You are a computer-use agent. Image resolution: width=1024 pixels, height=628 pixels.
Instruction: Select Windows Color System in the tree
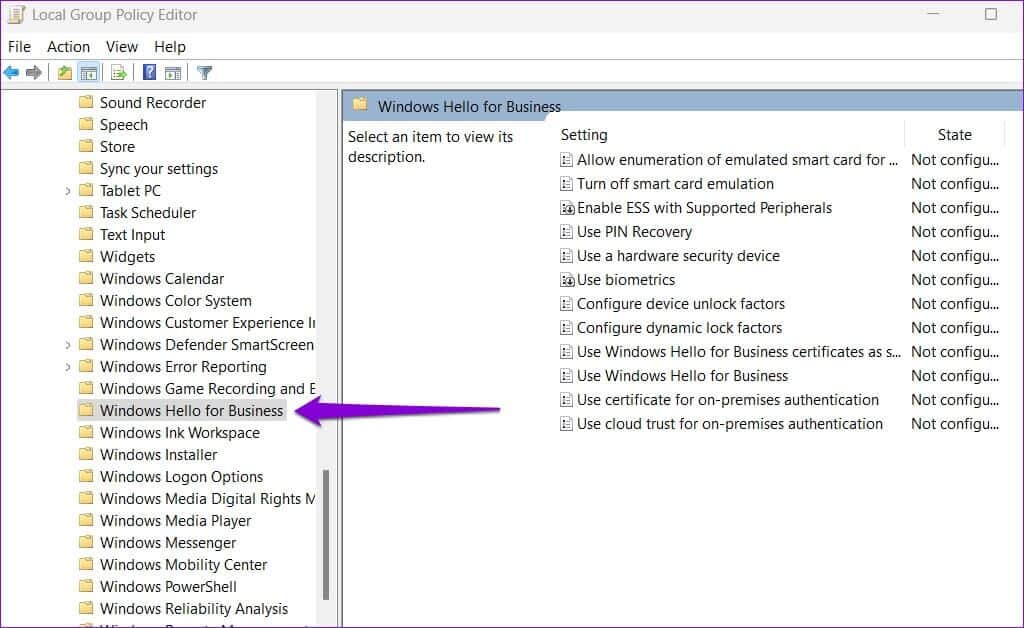coord(176,300)
